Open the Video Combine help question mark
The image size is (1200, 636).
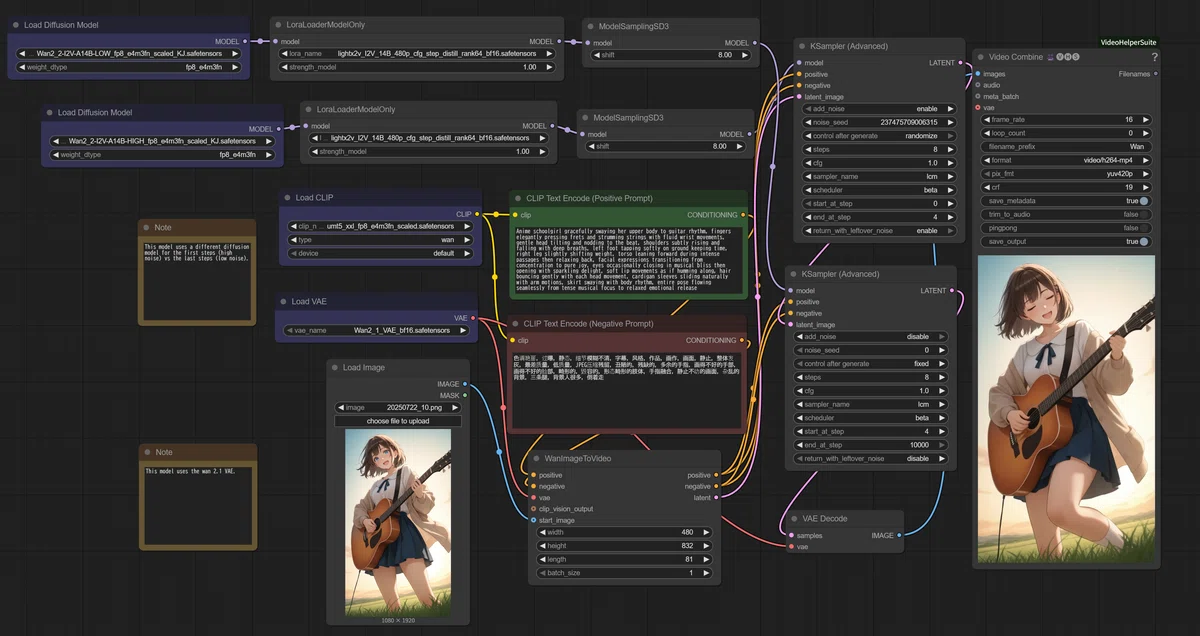point(1154,57)
